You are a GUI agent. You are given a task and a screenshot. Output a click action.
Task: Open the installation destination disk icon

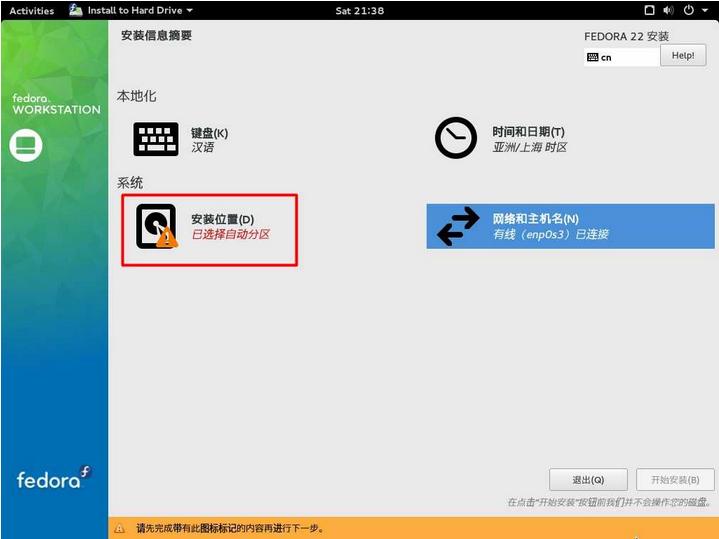coord(157,226)
